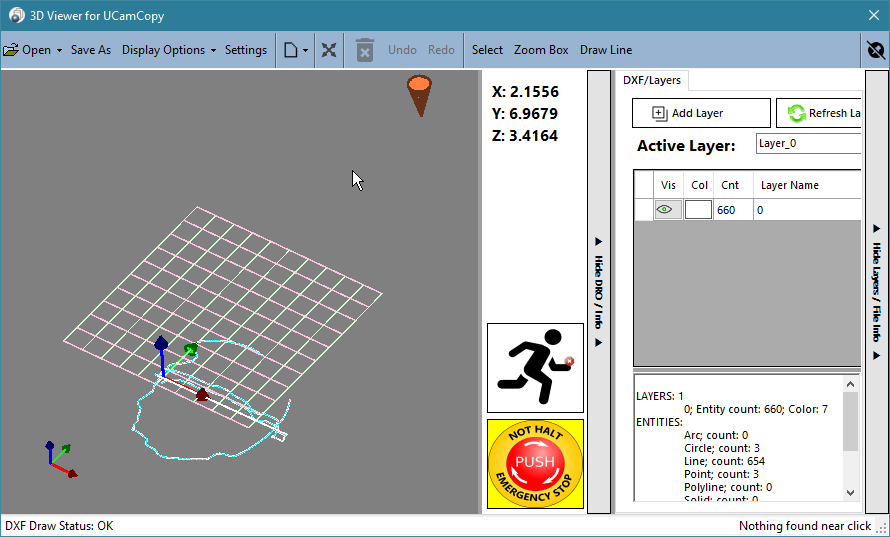Select the layer name cell 0
890x537 pixels.
(807, 210)
